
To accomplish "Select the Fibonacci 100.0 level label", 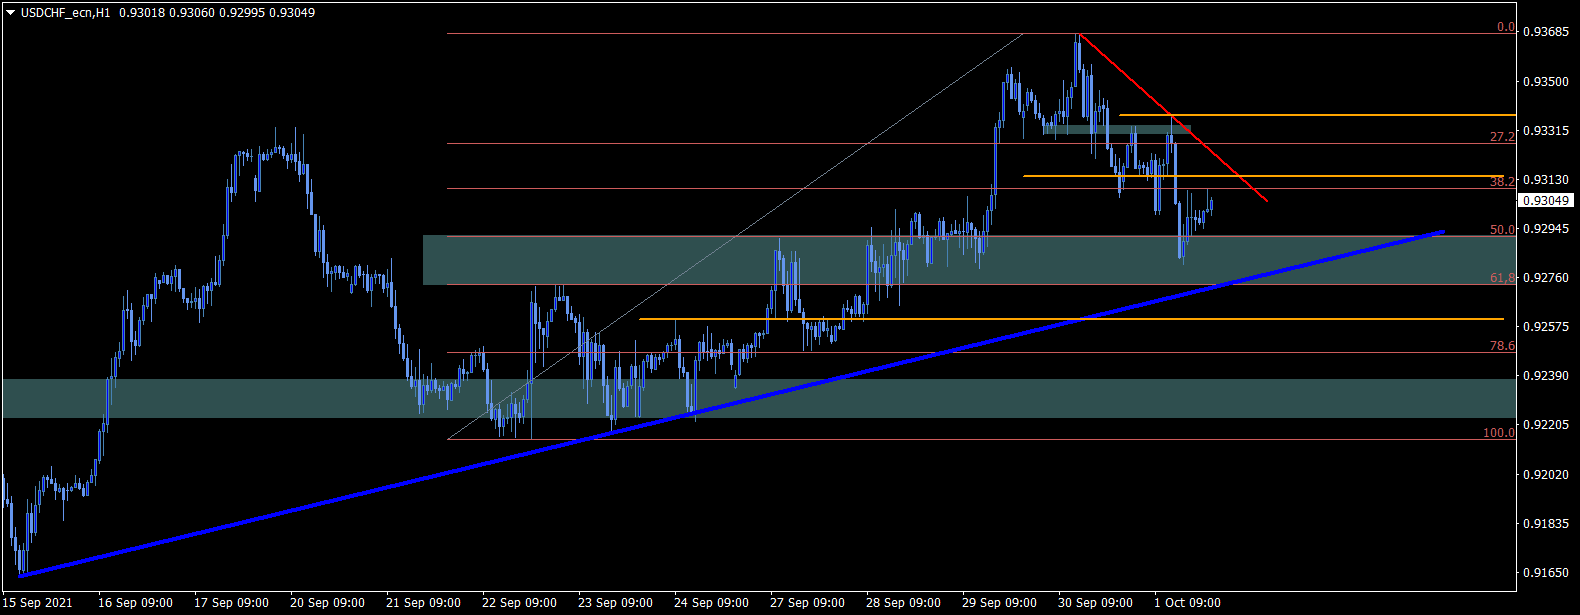I will [1499, 433].
